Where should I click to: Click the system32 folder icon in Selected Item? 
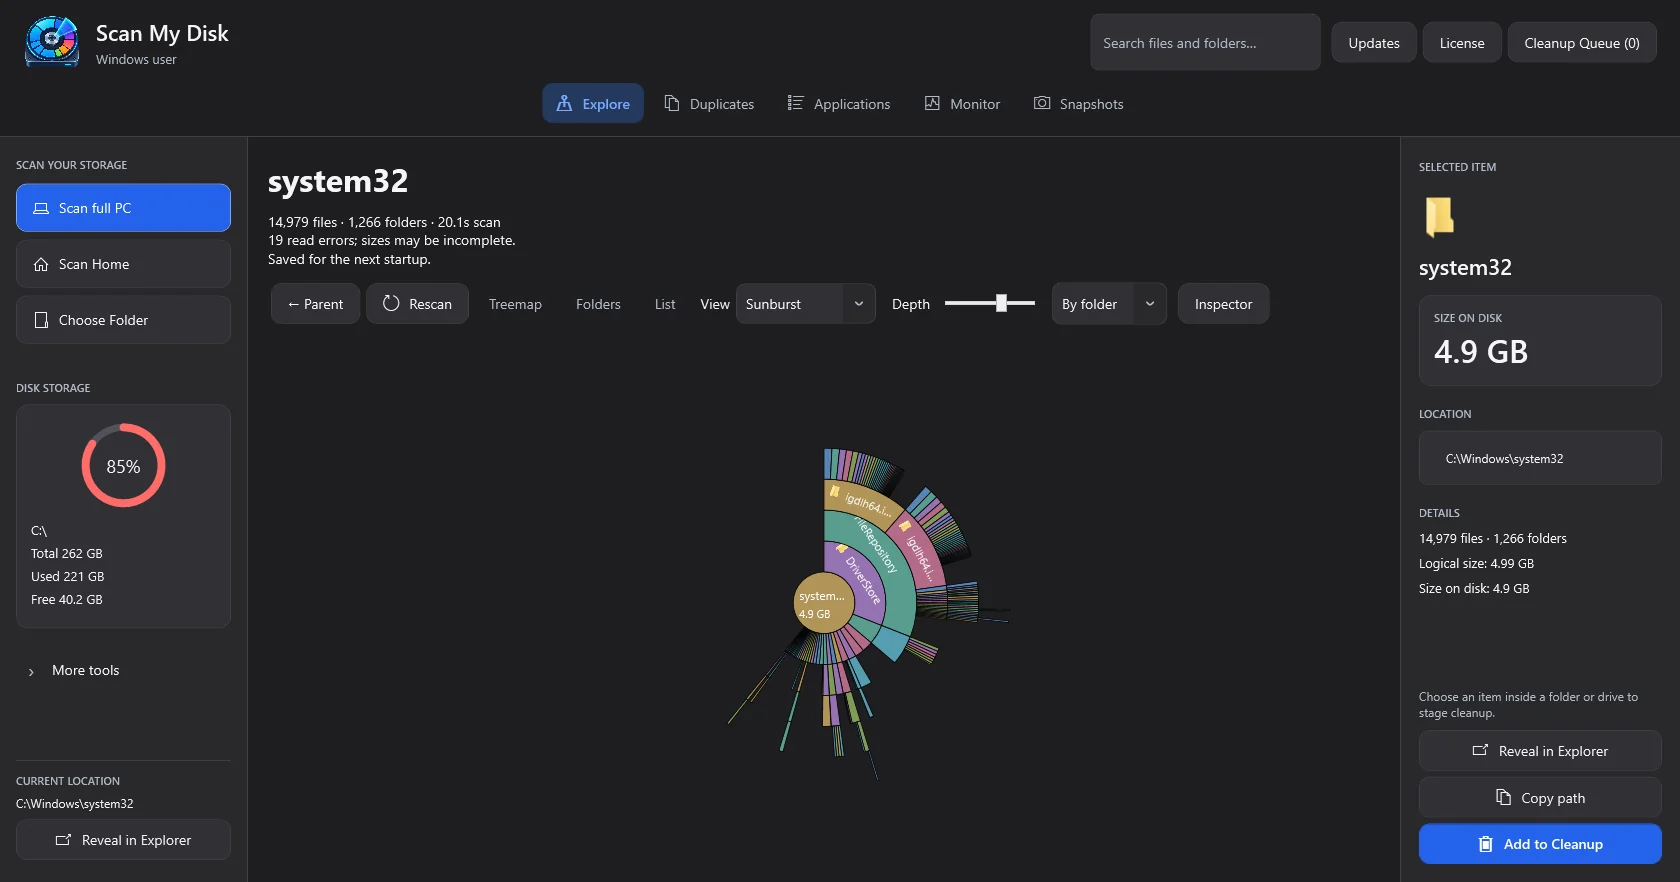pos(1439,216)
